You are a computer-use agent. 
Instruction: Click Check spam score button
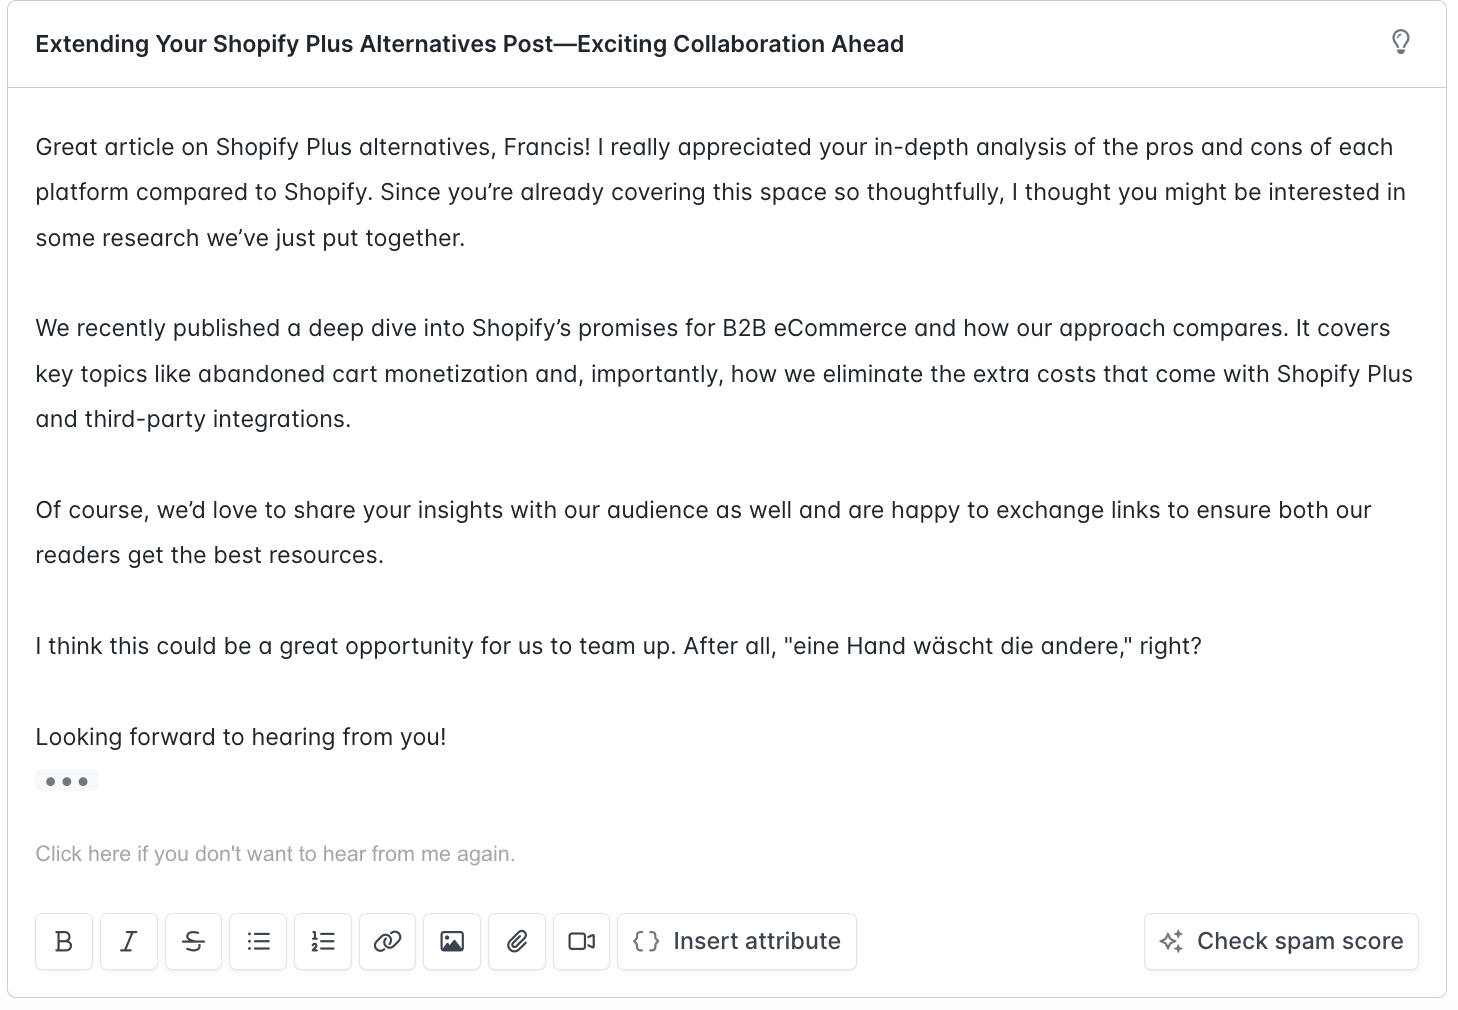(x=1281, y=941)
